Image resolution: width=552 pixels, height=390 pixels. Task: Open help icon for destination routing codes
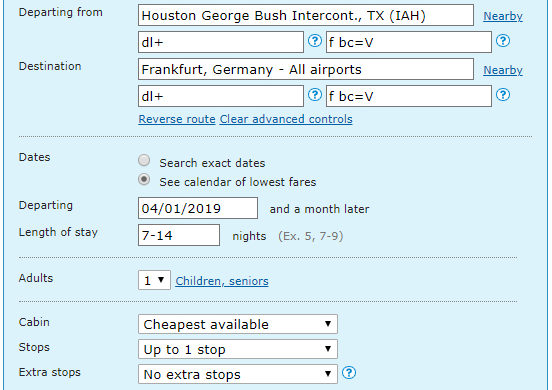click(x=315, y=95)
